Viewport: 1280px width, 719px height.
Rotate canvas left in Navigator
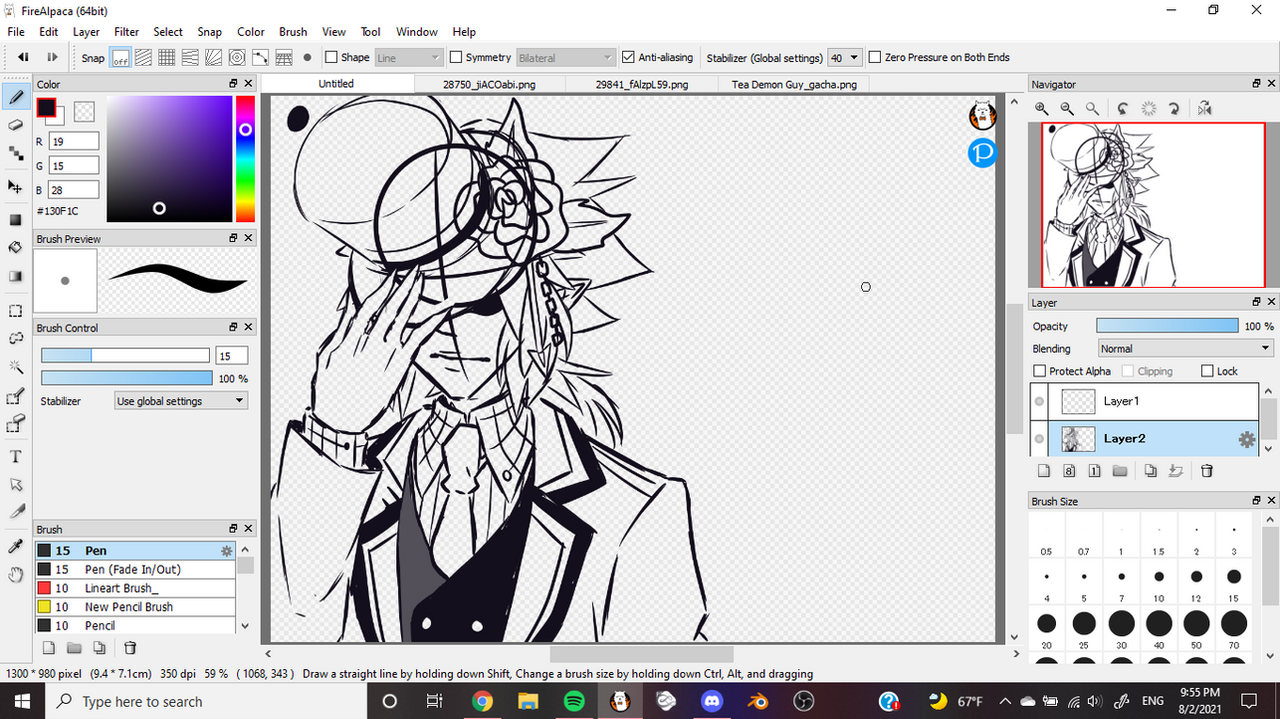click(1123, 108)
